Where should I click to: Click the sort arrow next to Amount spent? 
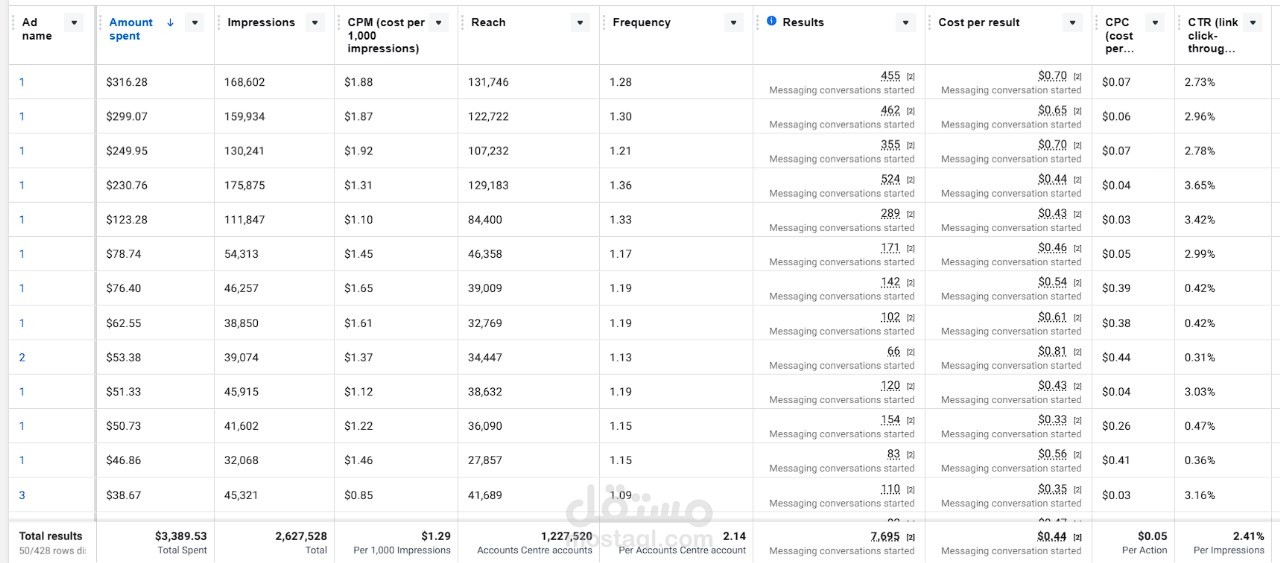(170, 22)
